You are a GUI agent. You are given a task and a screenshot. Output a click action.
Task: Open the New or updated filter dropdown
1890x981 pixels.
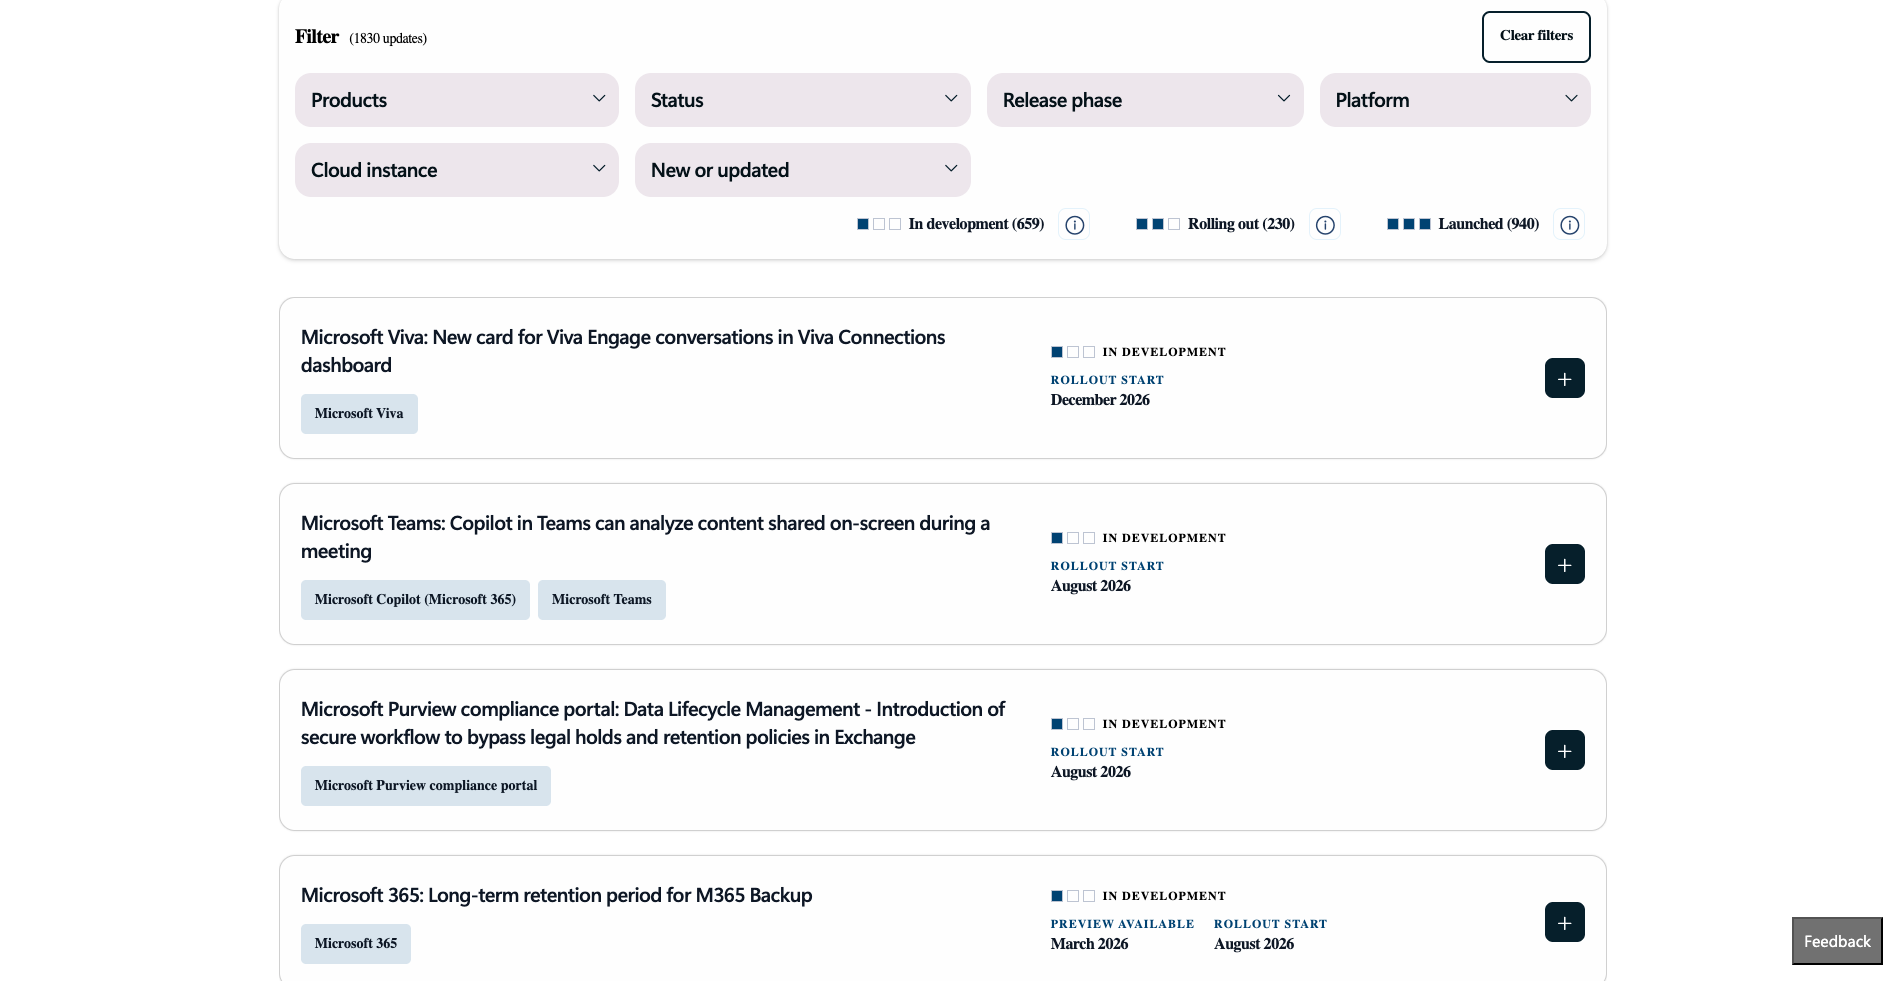point(803,170)
